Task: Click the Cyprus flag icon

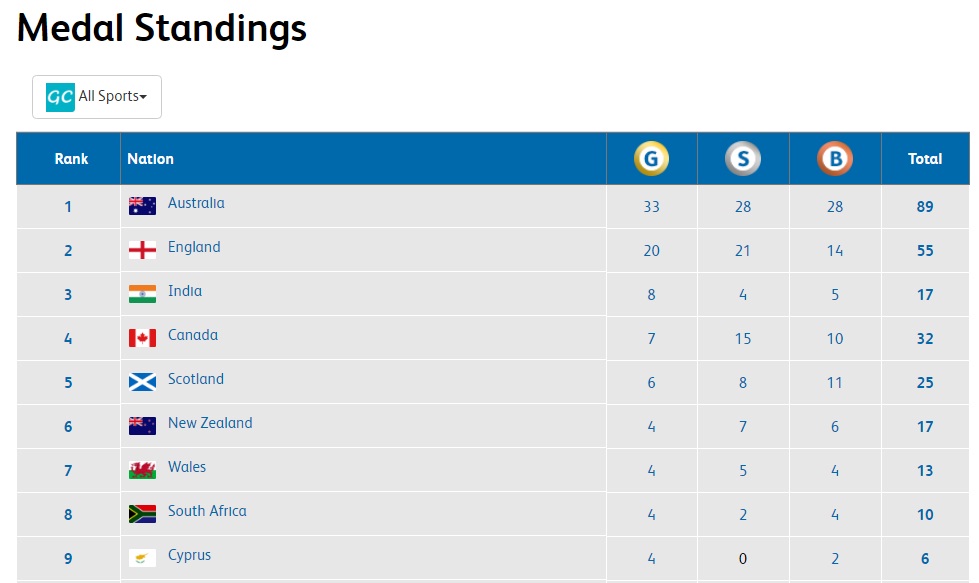Action: point(142,558)
